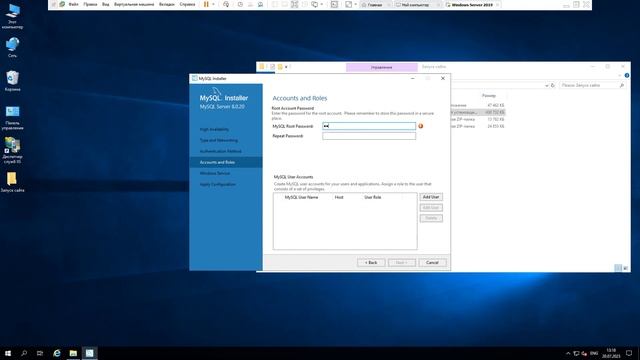Go to Windows Service step
Screen dimensions: 640x360
click(215, 173)
